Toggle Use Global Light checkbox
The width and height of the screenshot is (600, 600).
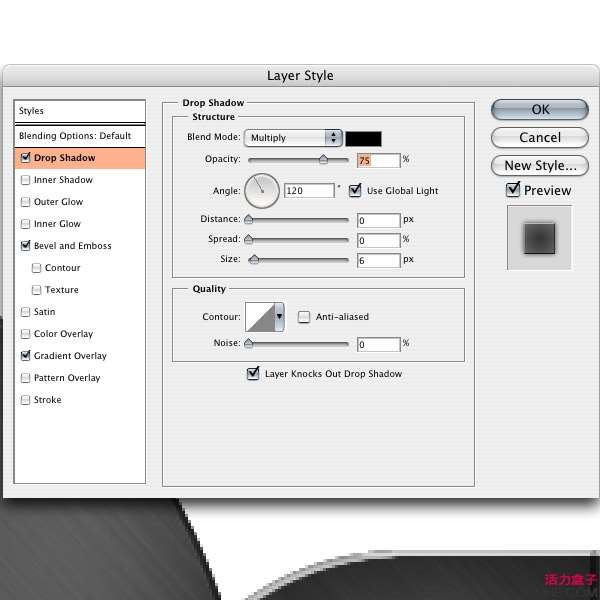tap(355, 190)
